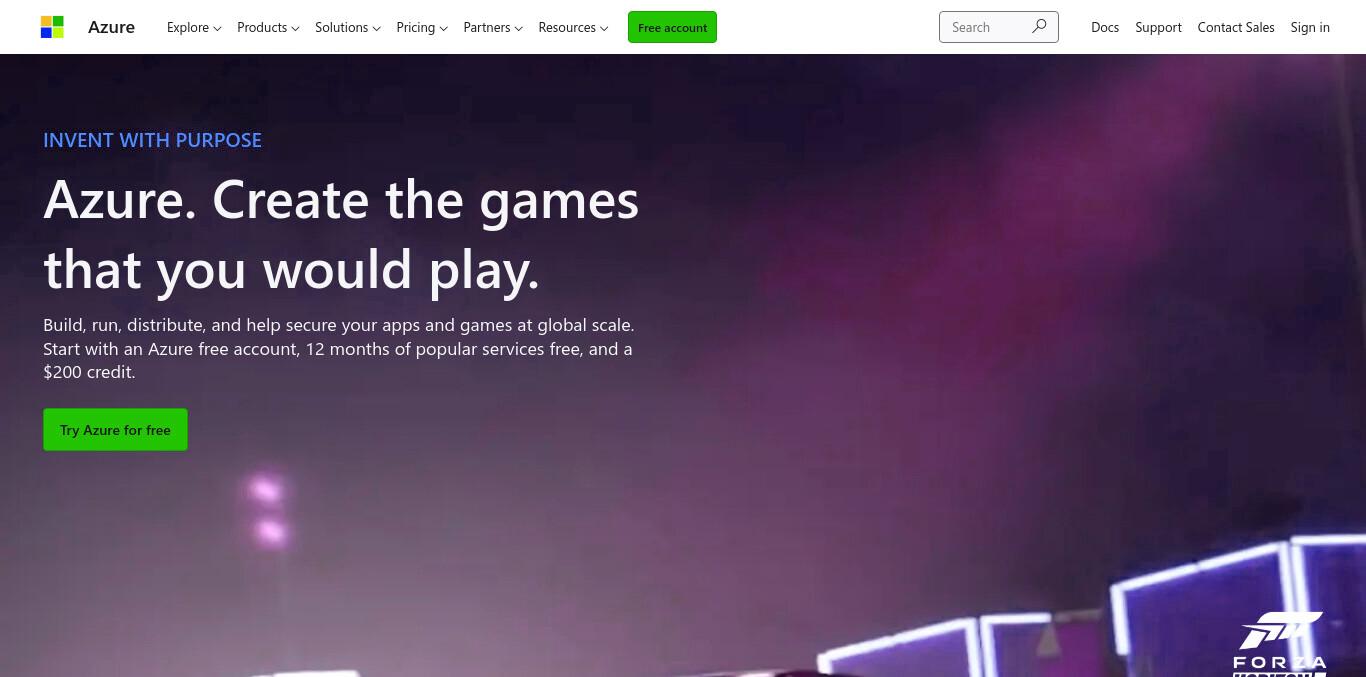Click the hero headline about creating games

341,235
